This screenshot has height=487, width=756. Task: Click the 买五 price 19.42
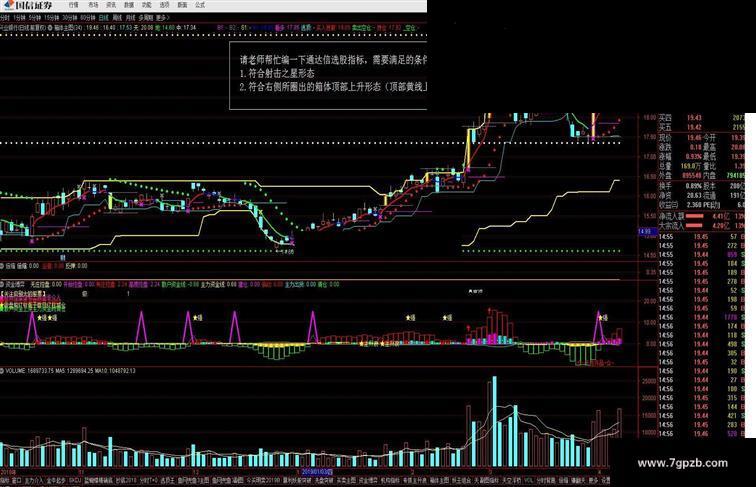pyautogui.click(x=694, y=127)
